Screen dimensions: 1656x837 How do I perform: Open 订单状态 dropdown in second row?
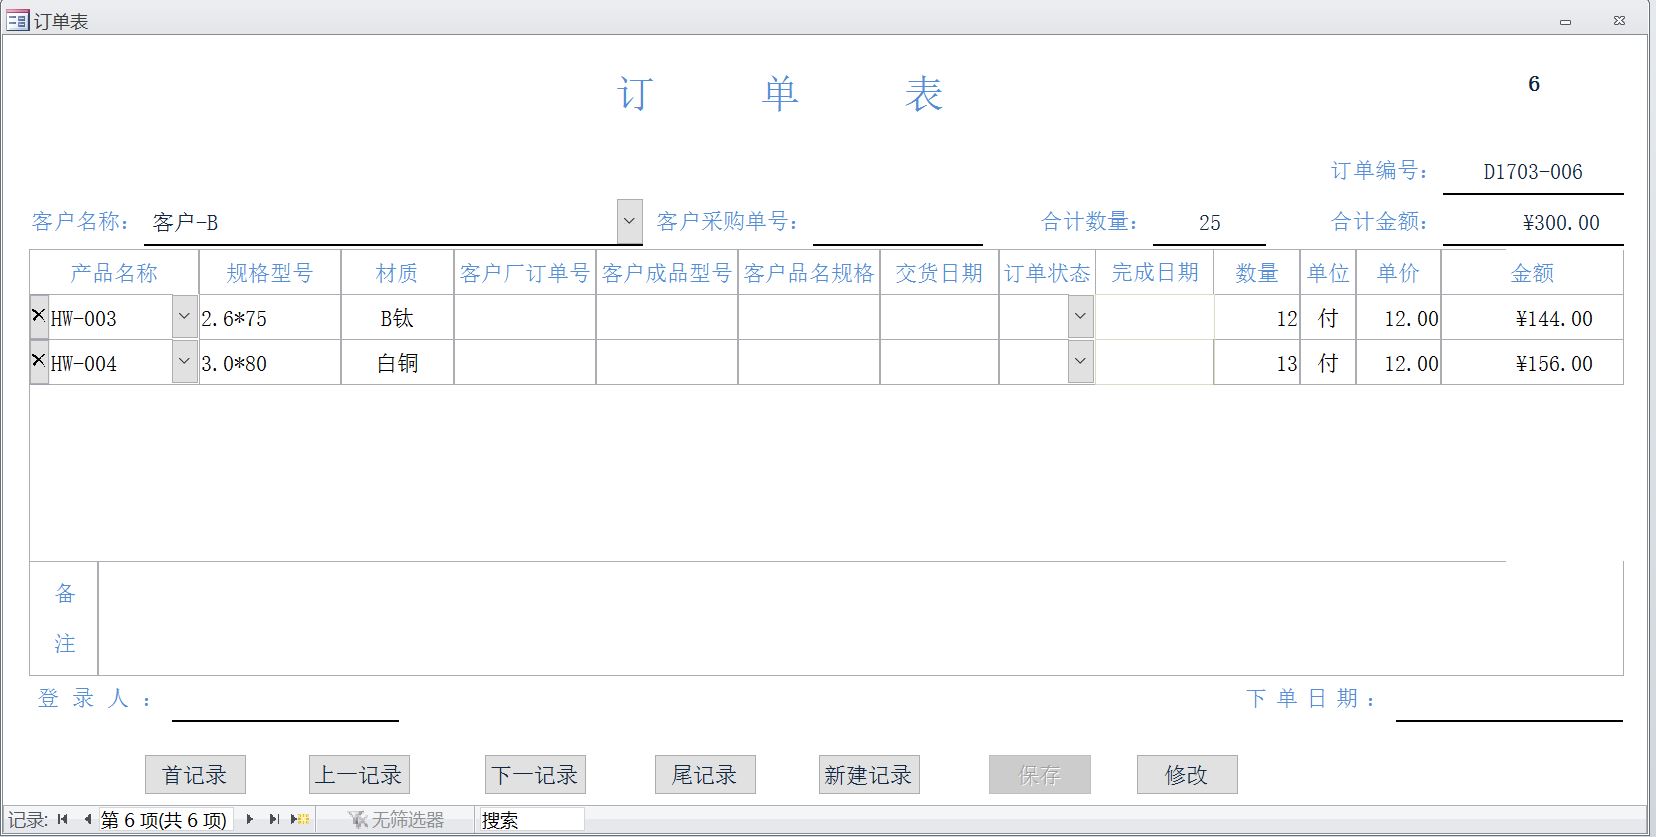pos(1080,362)
